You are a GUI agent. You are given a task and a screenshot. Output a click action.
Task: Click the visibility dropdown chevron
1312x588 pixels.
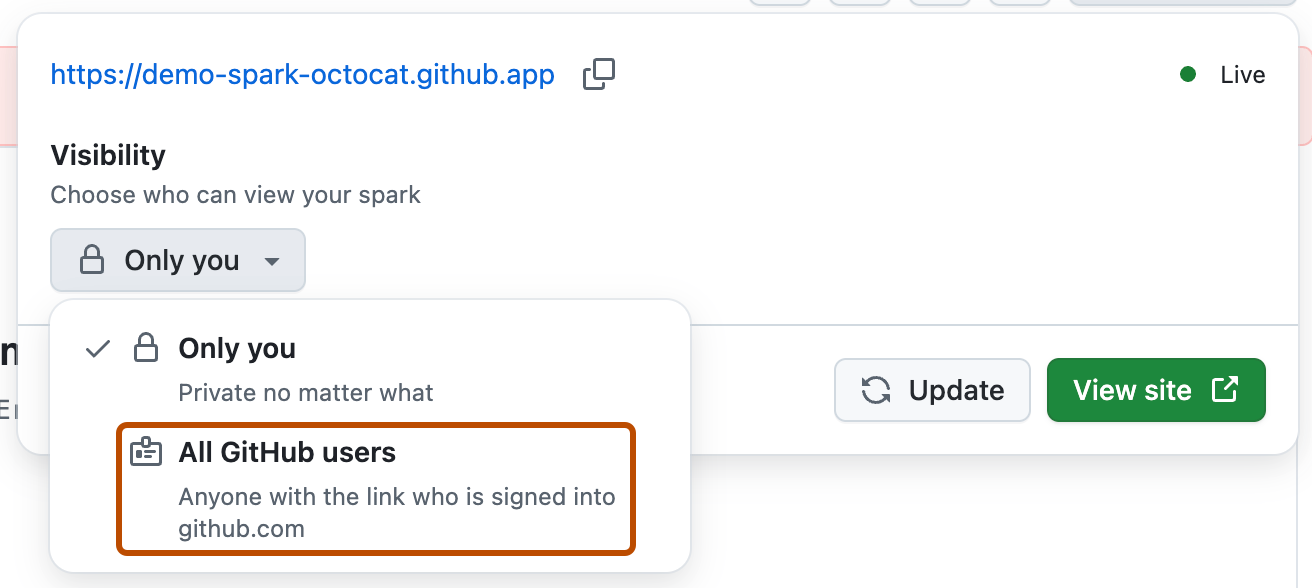tap(271, 260)
